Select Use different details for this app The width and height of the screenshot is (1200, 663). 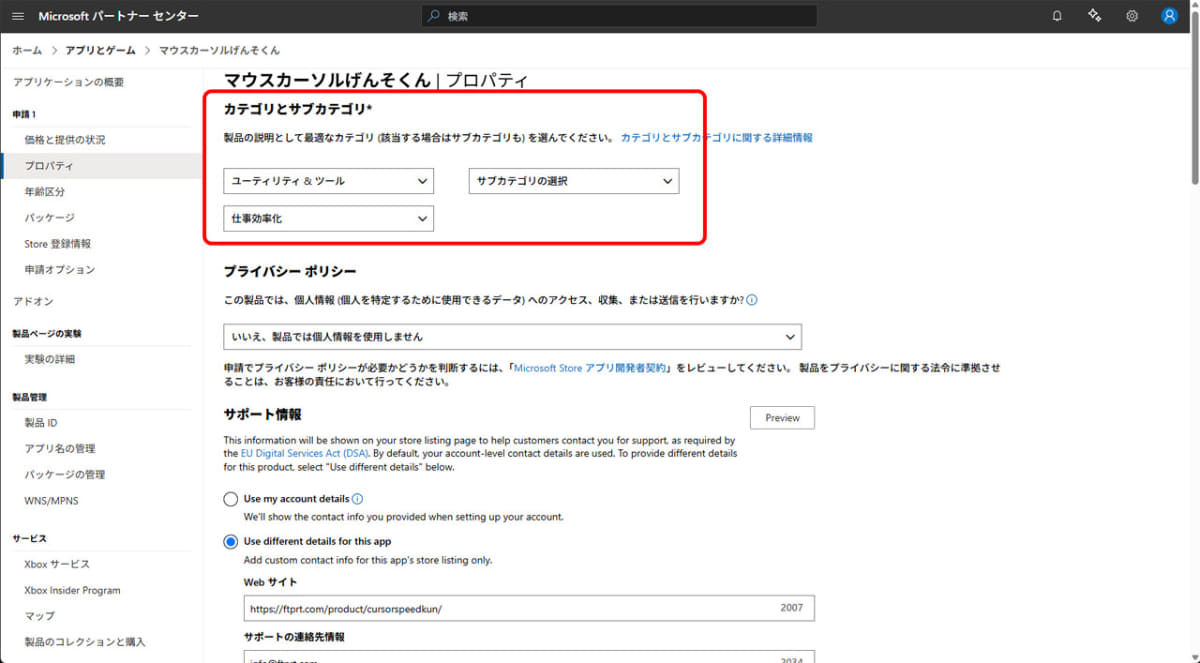coord(230,541)
